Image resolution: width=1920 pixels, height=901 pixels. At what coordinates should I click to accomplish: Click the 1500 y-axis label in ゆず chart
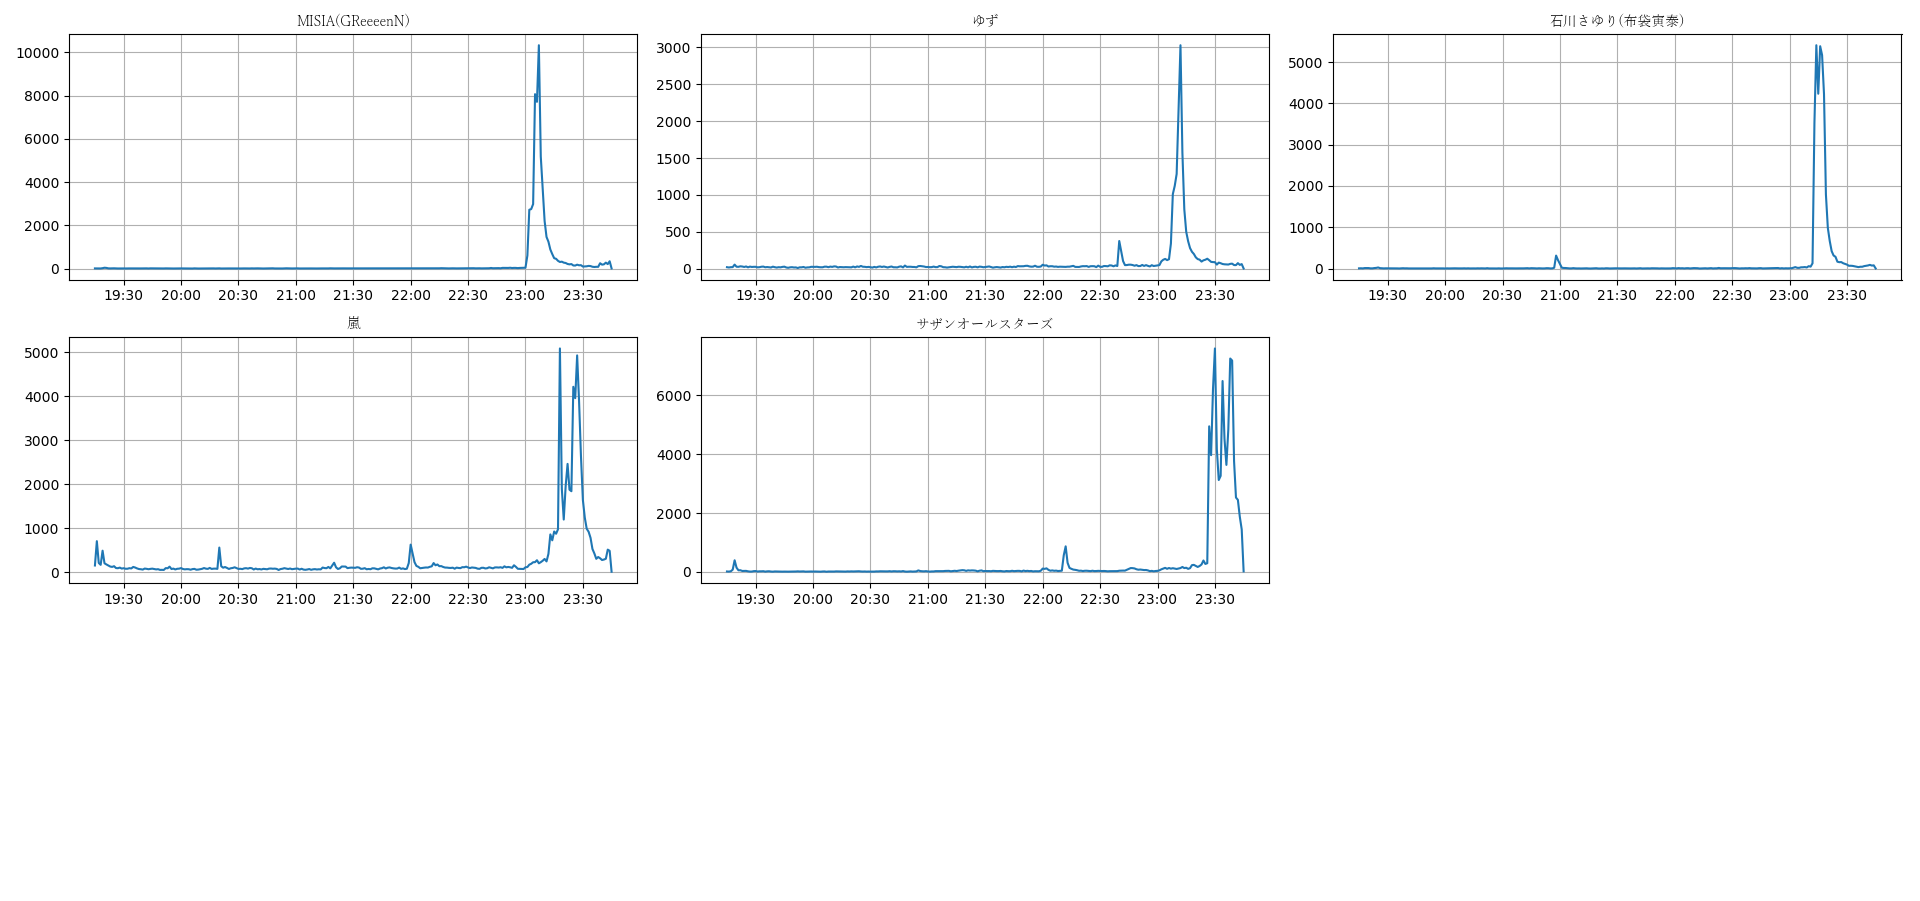(673, 159)
